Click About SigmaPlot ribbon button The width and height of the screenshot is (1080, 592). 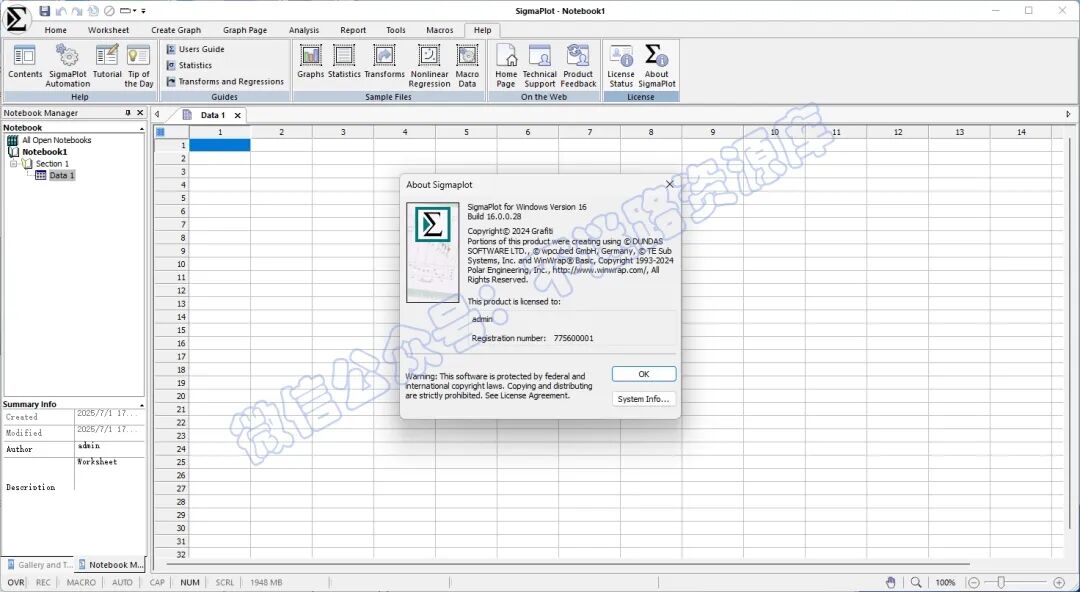click(x=656, y=66)
